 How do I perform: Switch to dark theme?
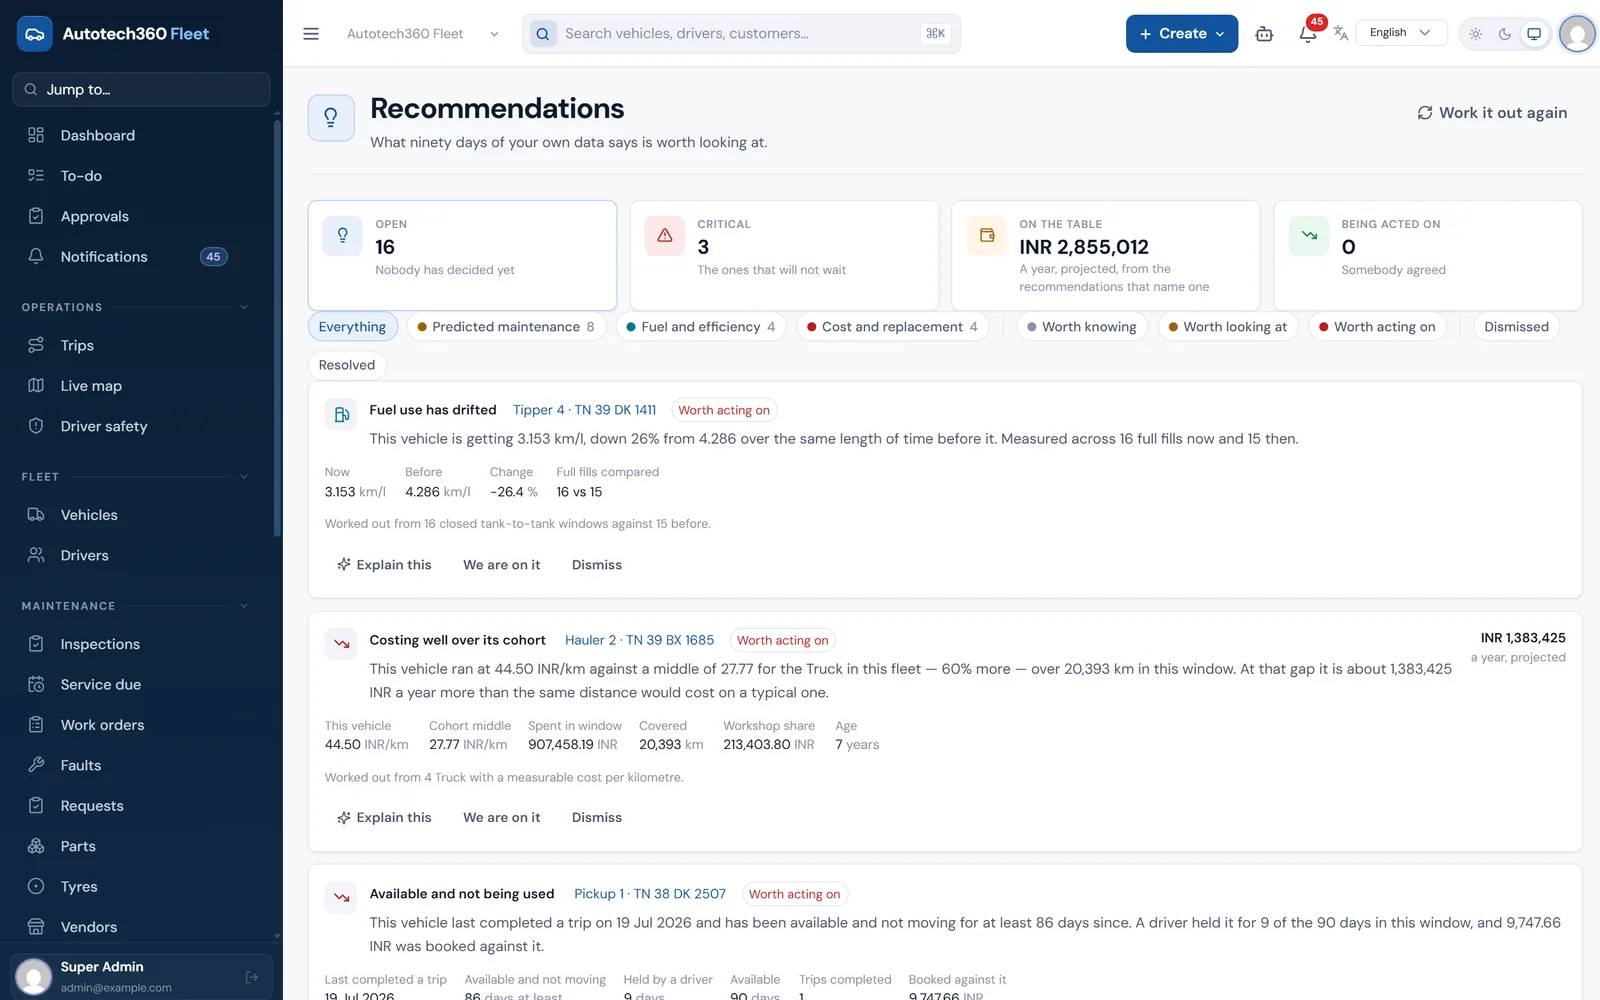click(x=1505, y=34)
